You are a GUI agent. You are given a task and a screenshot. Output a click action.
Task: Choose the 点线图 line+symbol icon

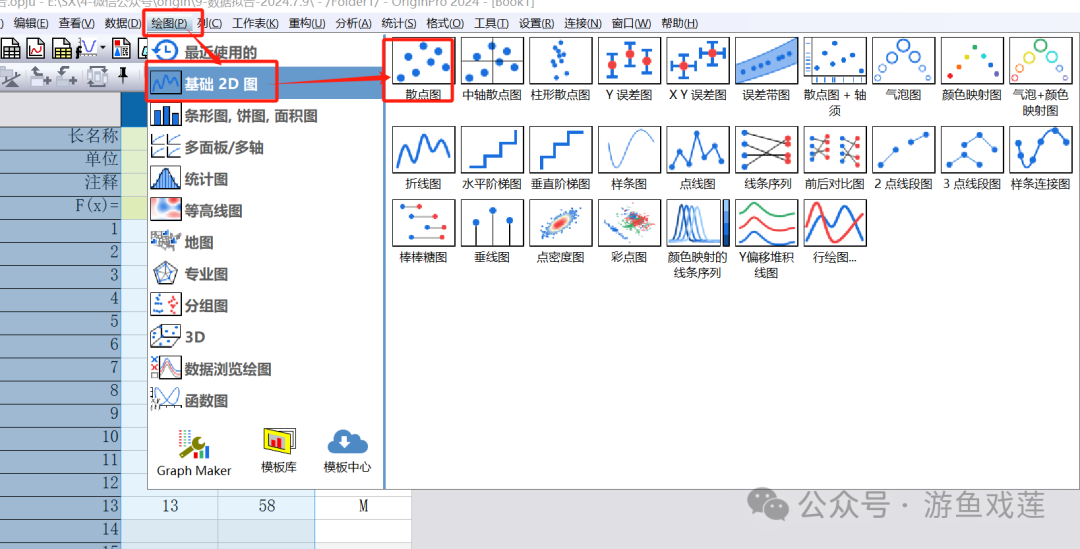[x=698, y=149]
